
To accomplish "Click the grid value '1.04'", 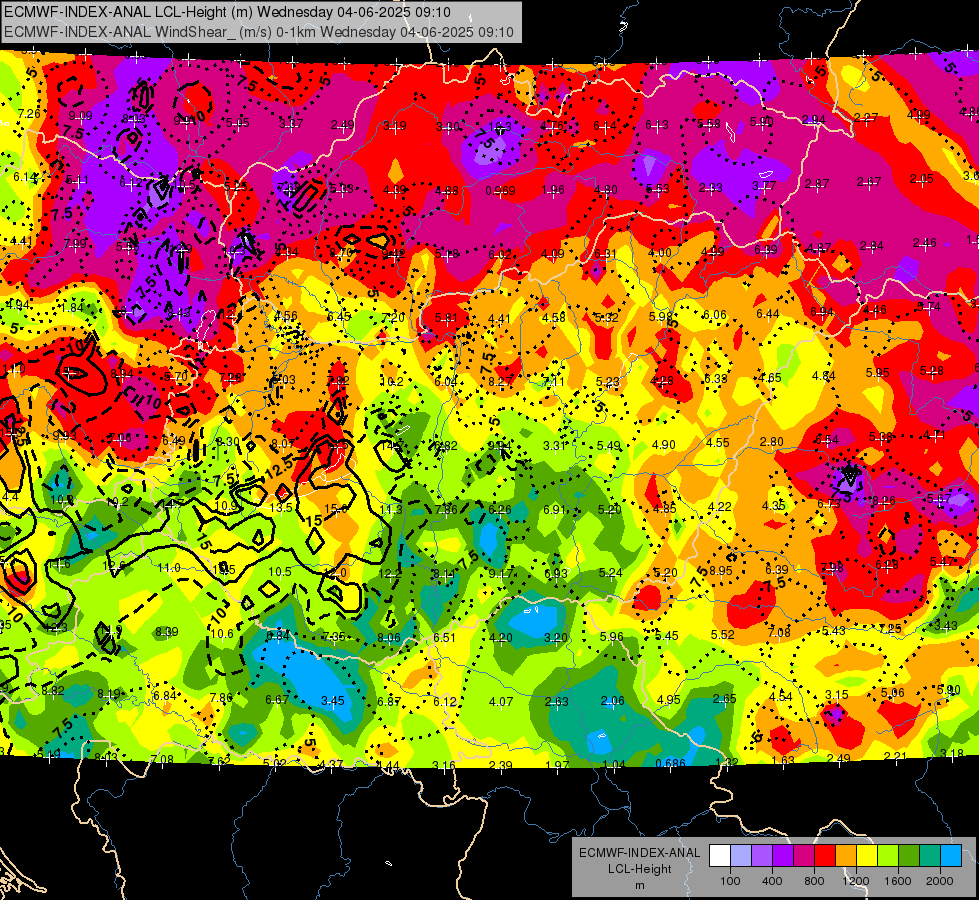I will pyautogui.click(x=614, y=765).
